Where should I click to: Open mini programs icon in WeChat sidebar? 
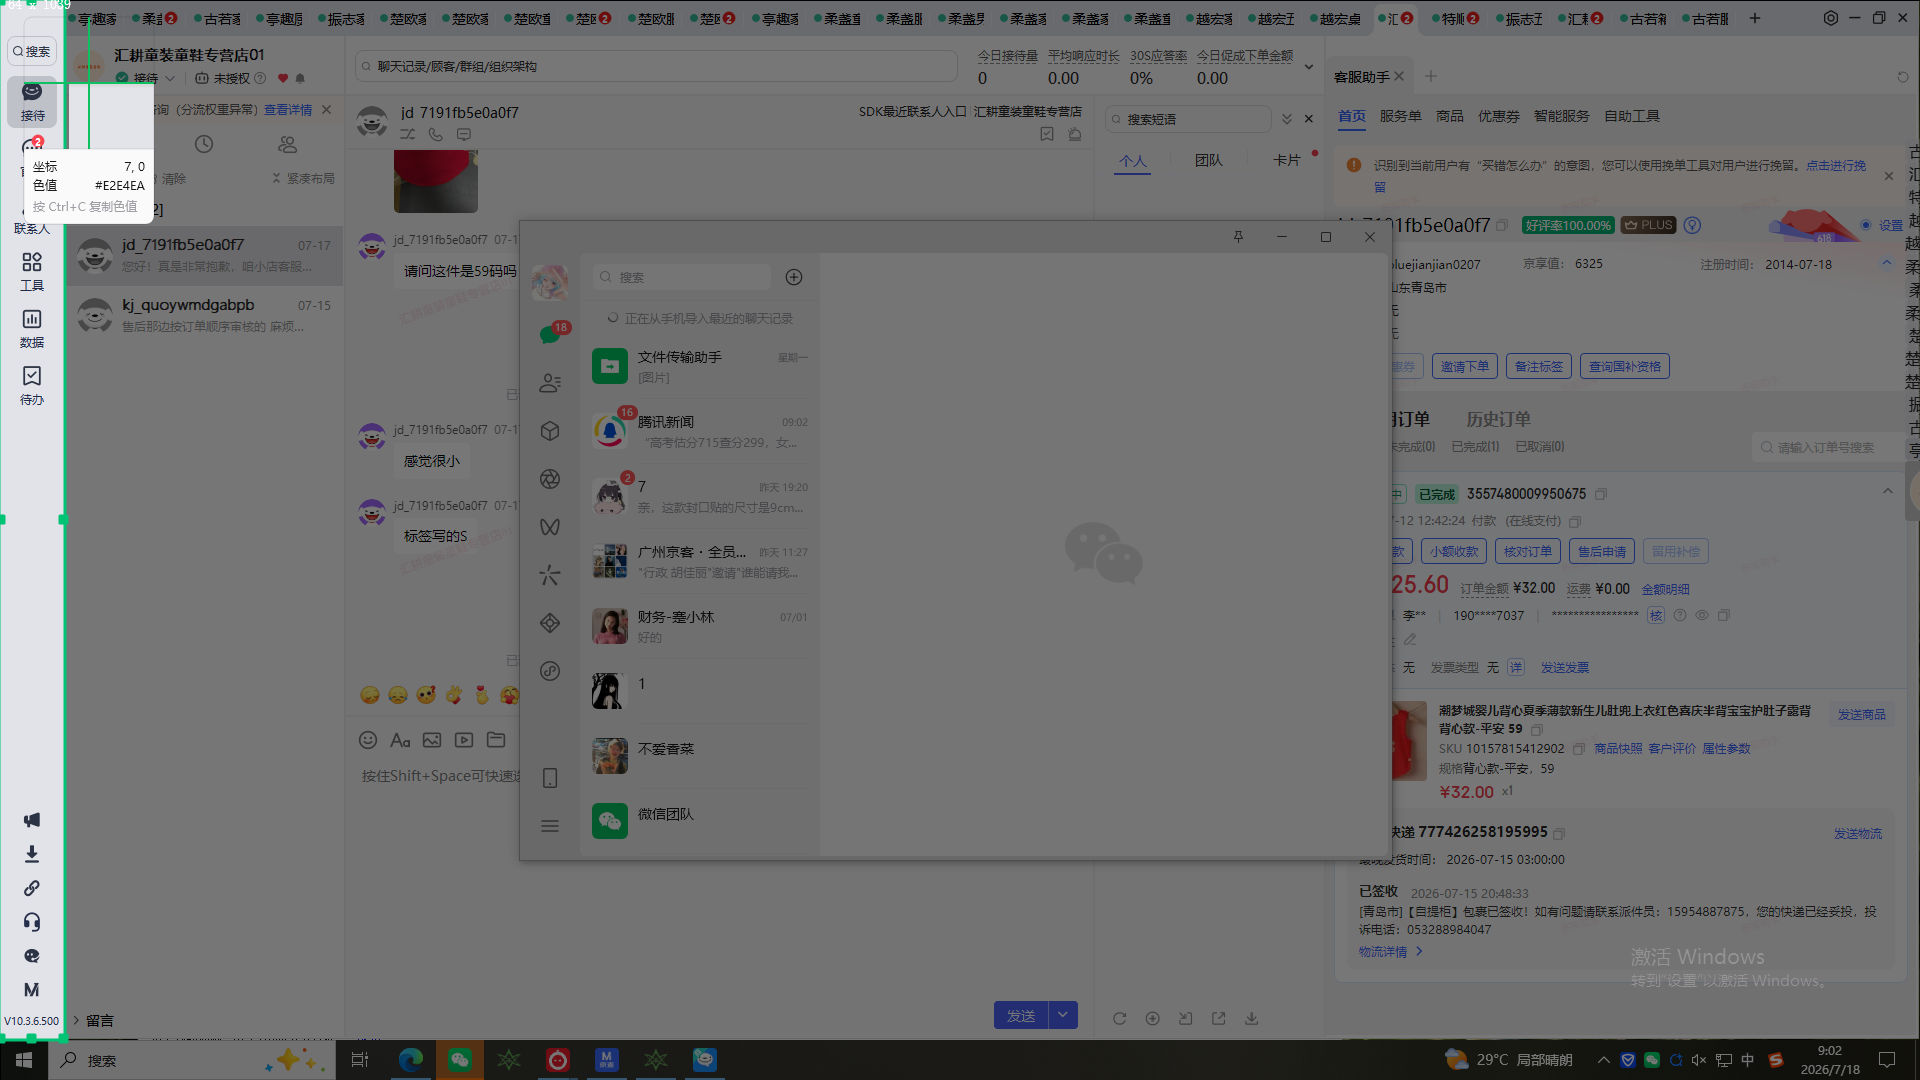coord(550,671)
